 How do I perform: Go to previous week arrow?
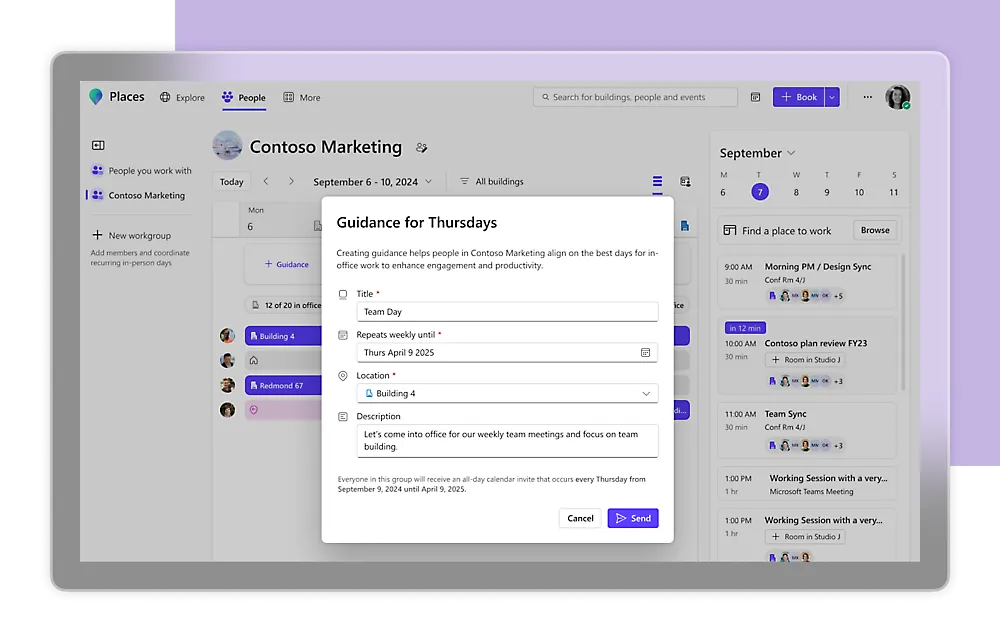coord(266,182)
